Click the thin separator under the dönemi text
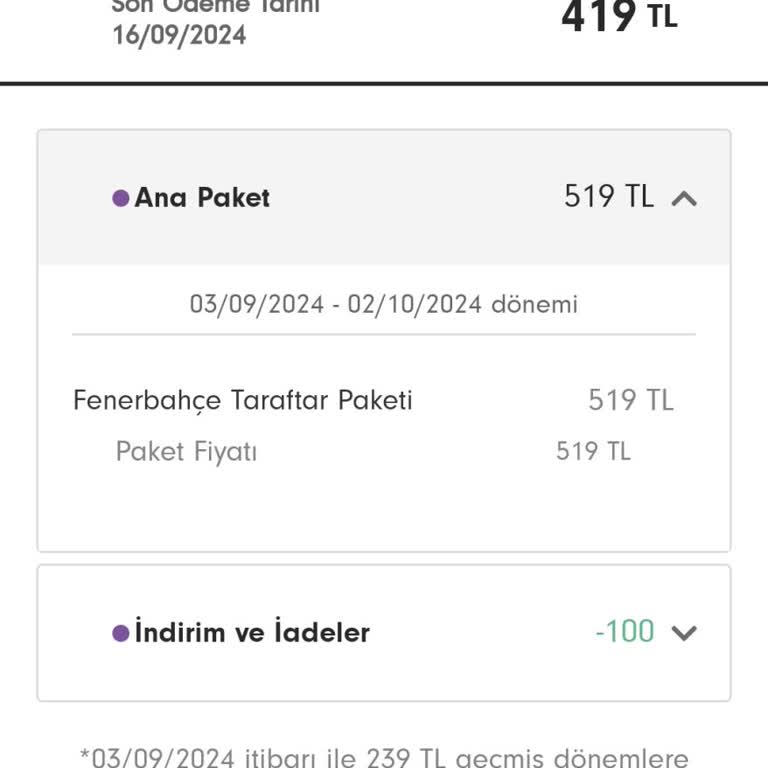 coord(384,334)
